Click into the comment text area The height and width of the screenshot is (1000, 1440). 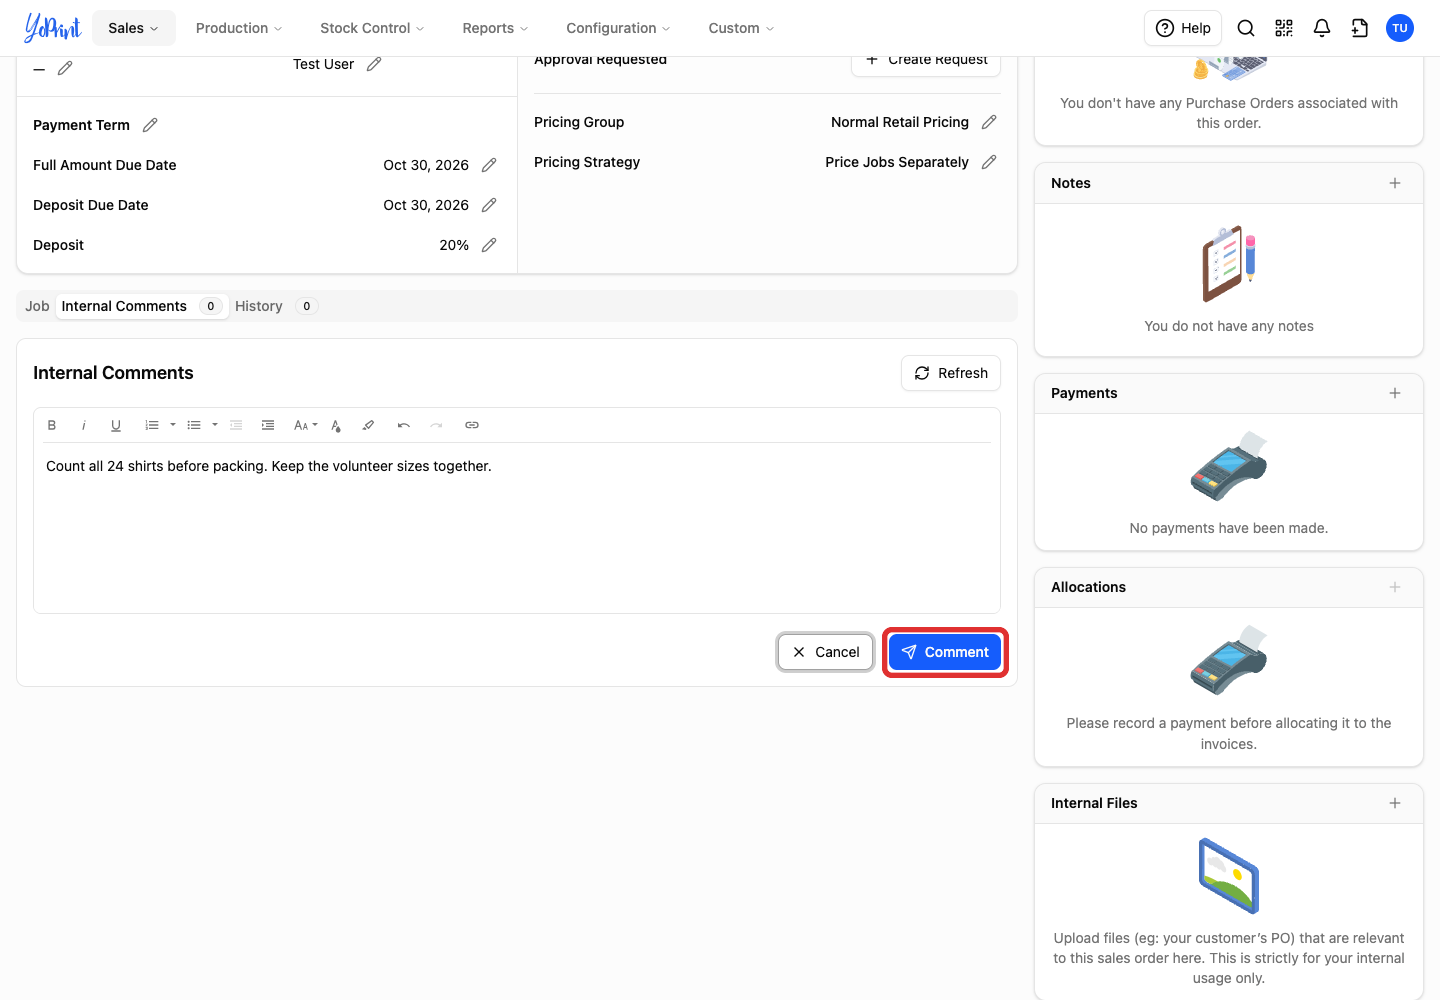[517, 528]
